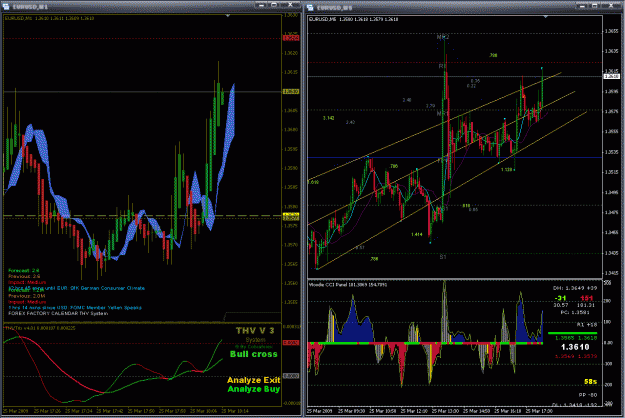Click the chart shift triangle in M5 window
The width and height of the screenshot is (625, 418).
[x=545, y=17]
